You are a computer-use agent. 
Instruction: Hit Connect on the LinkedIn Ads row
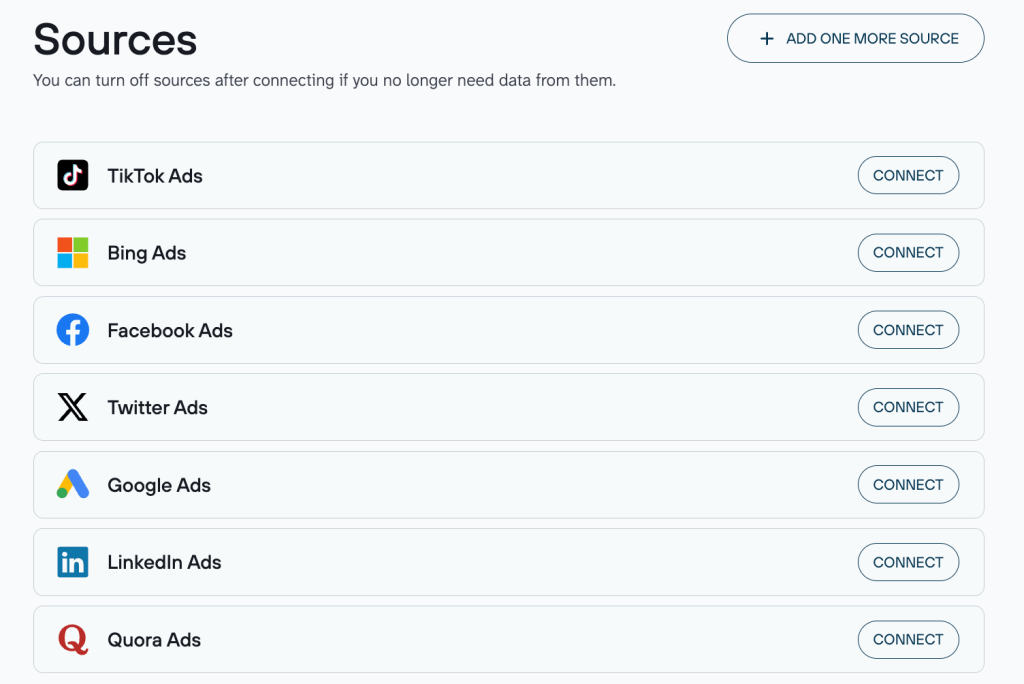tap(907, 562)
